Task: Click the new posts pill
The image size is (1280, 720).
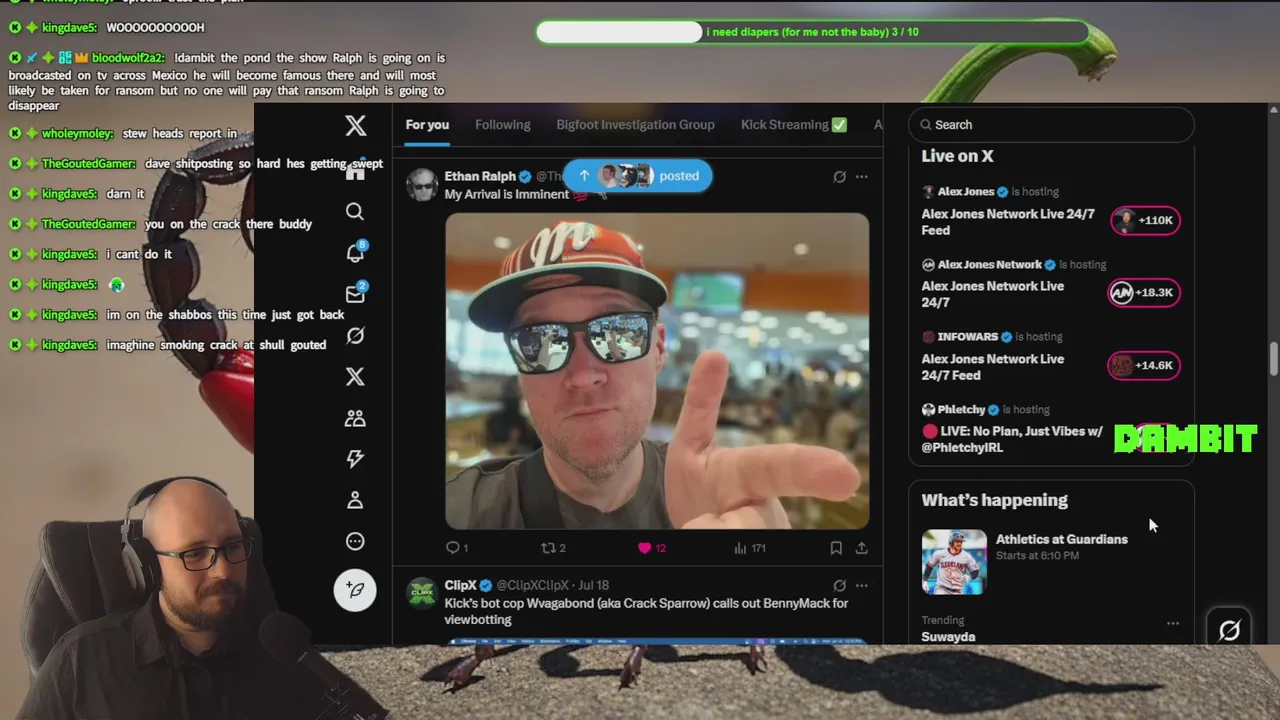Action: (x=638, y=176)
